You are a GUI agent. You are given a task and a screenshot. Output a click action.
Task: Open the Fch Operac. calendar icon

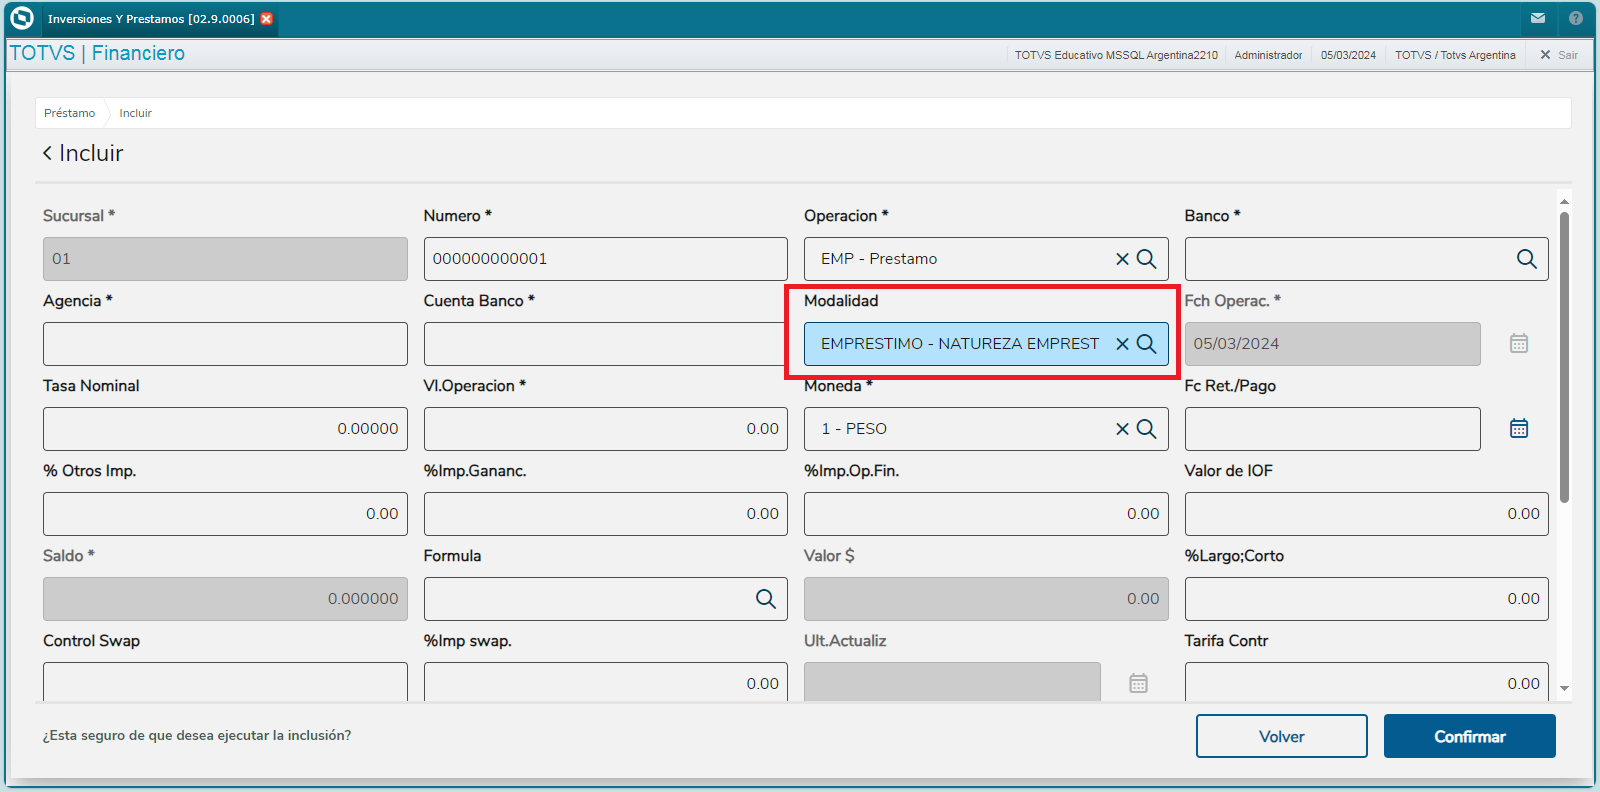point(1519,344)
